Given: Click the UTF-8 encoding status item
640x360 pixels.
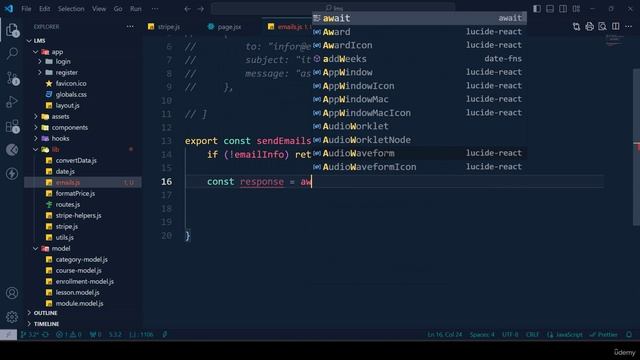Looking at the screenshot, I should pyautogui.click(x=510, y=334).
